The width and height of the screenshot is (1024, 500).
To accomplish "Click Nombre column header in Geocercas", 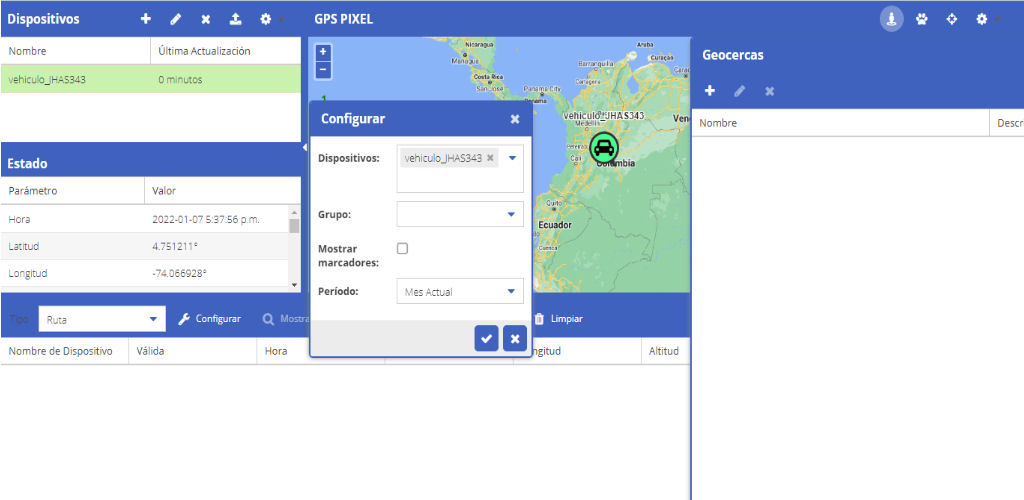I will tap(841, 123).
